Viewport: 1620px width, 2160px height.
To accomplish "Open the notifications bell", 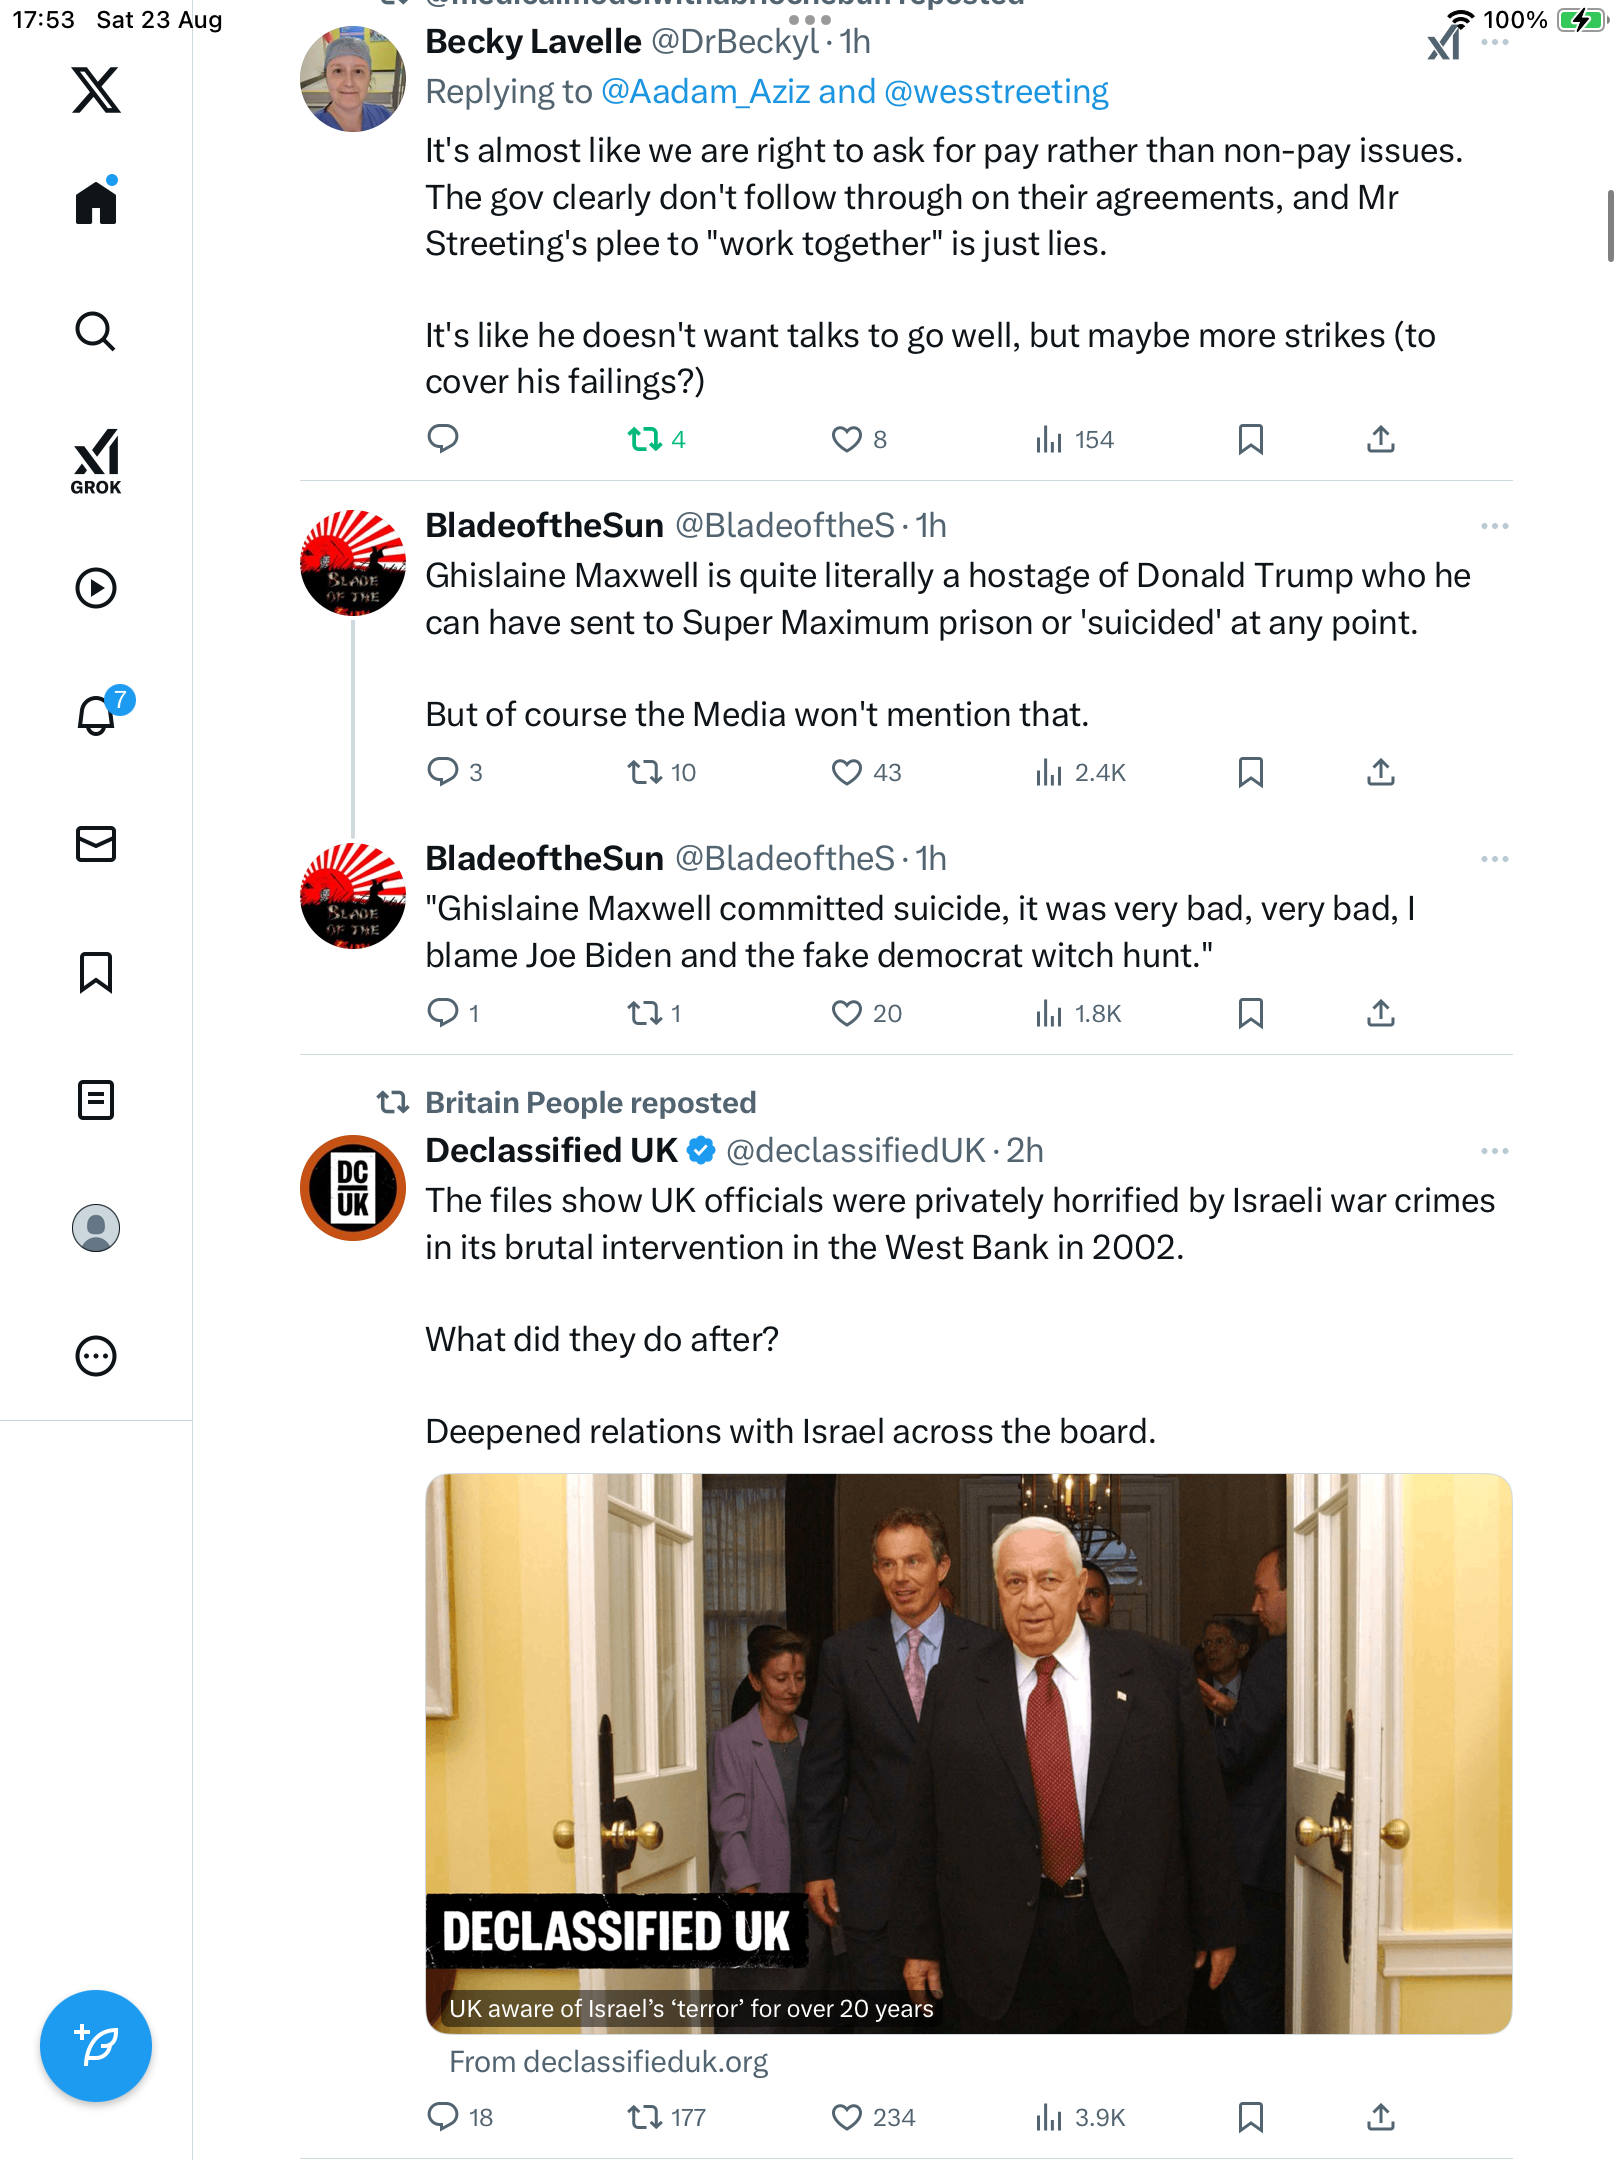I will coord(97,714).
